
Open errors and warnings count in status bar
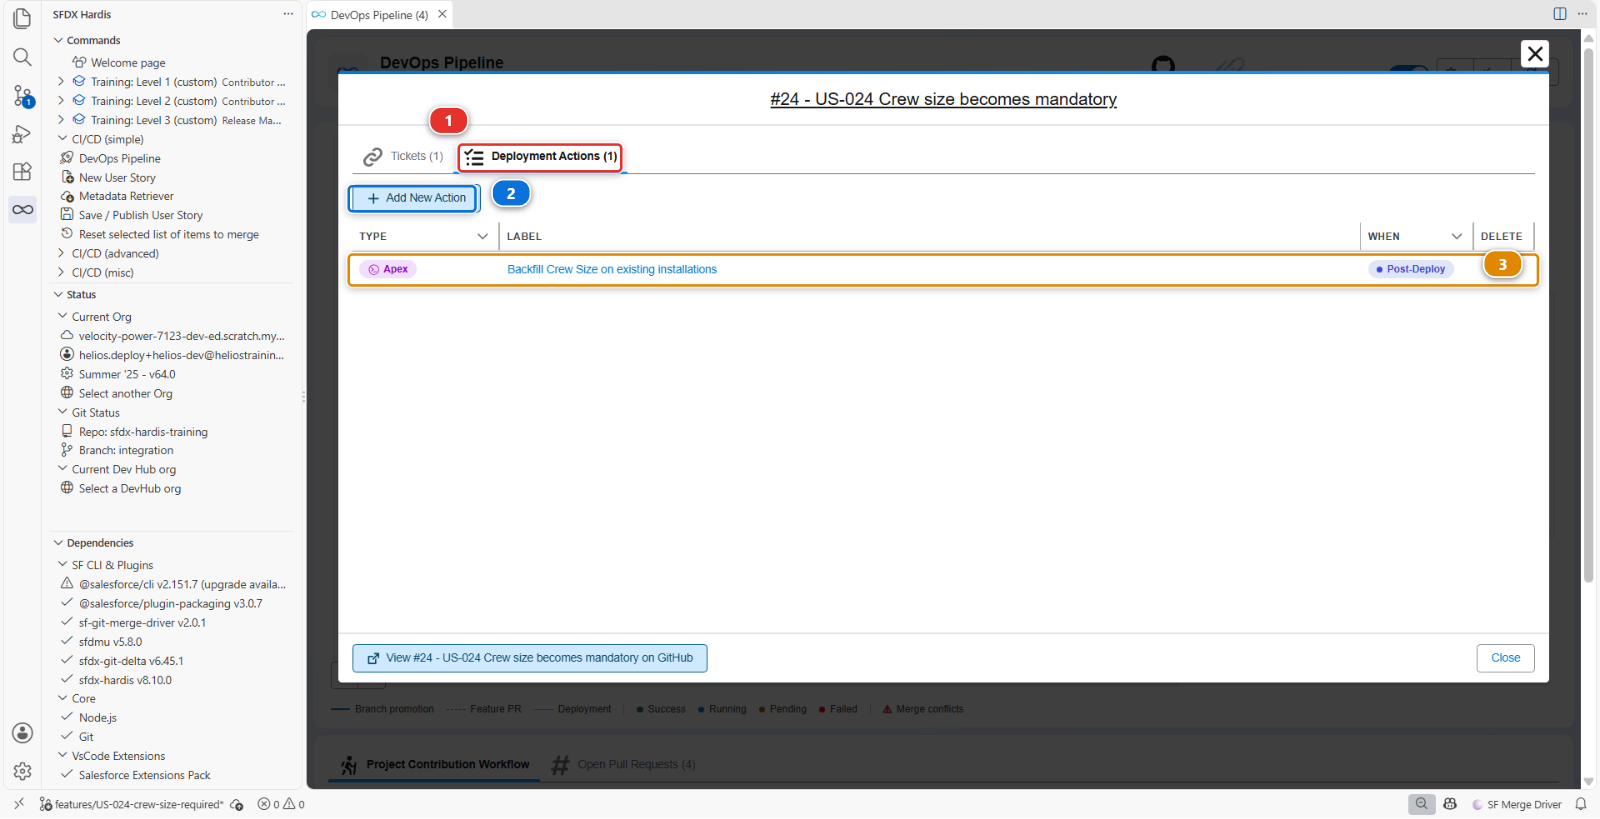(x=281, y=804)
